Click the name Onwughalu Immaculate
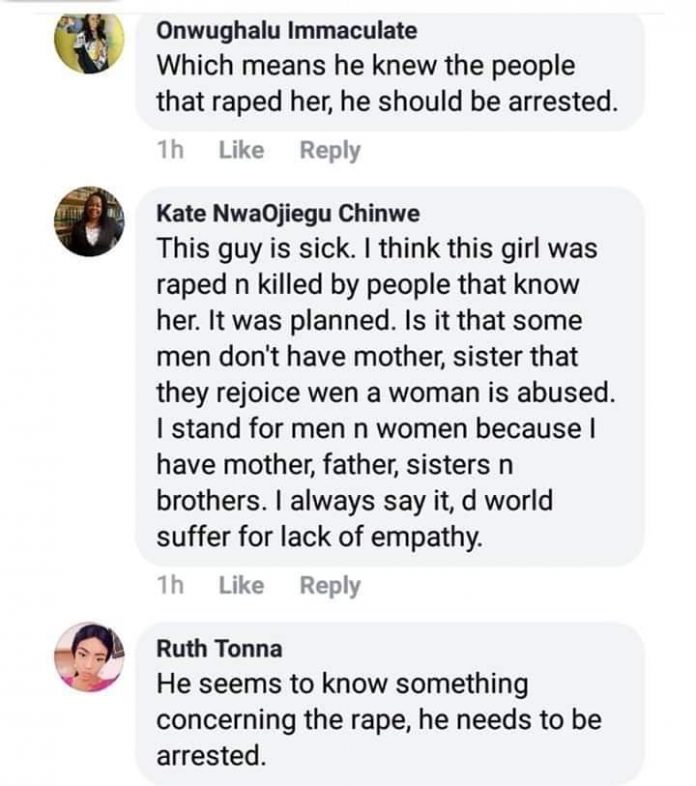The height and width of the screenshot is (786, 696). click(286, 31)
